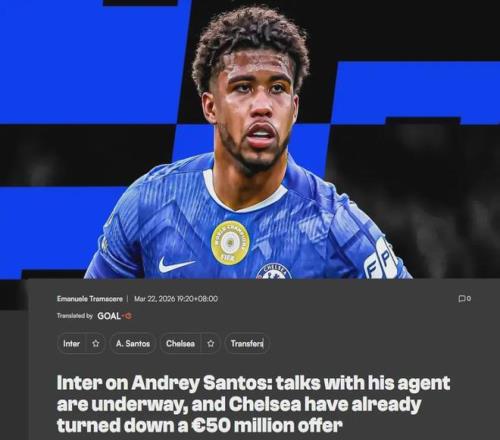Open the Inter tag
Image resolution: width=500 pixels, height=440 pixels.
pos(71,343)
